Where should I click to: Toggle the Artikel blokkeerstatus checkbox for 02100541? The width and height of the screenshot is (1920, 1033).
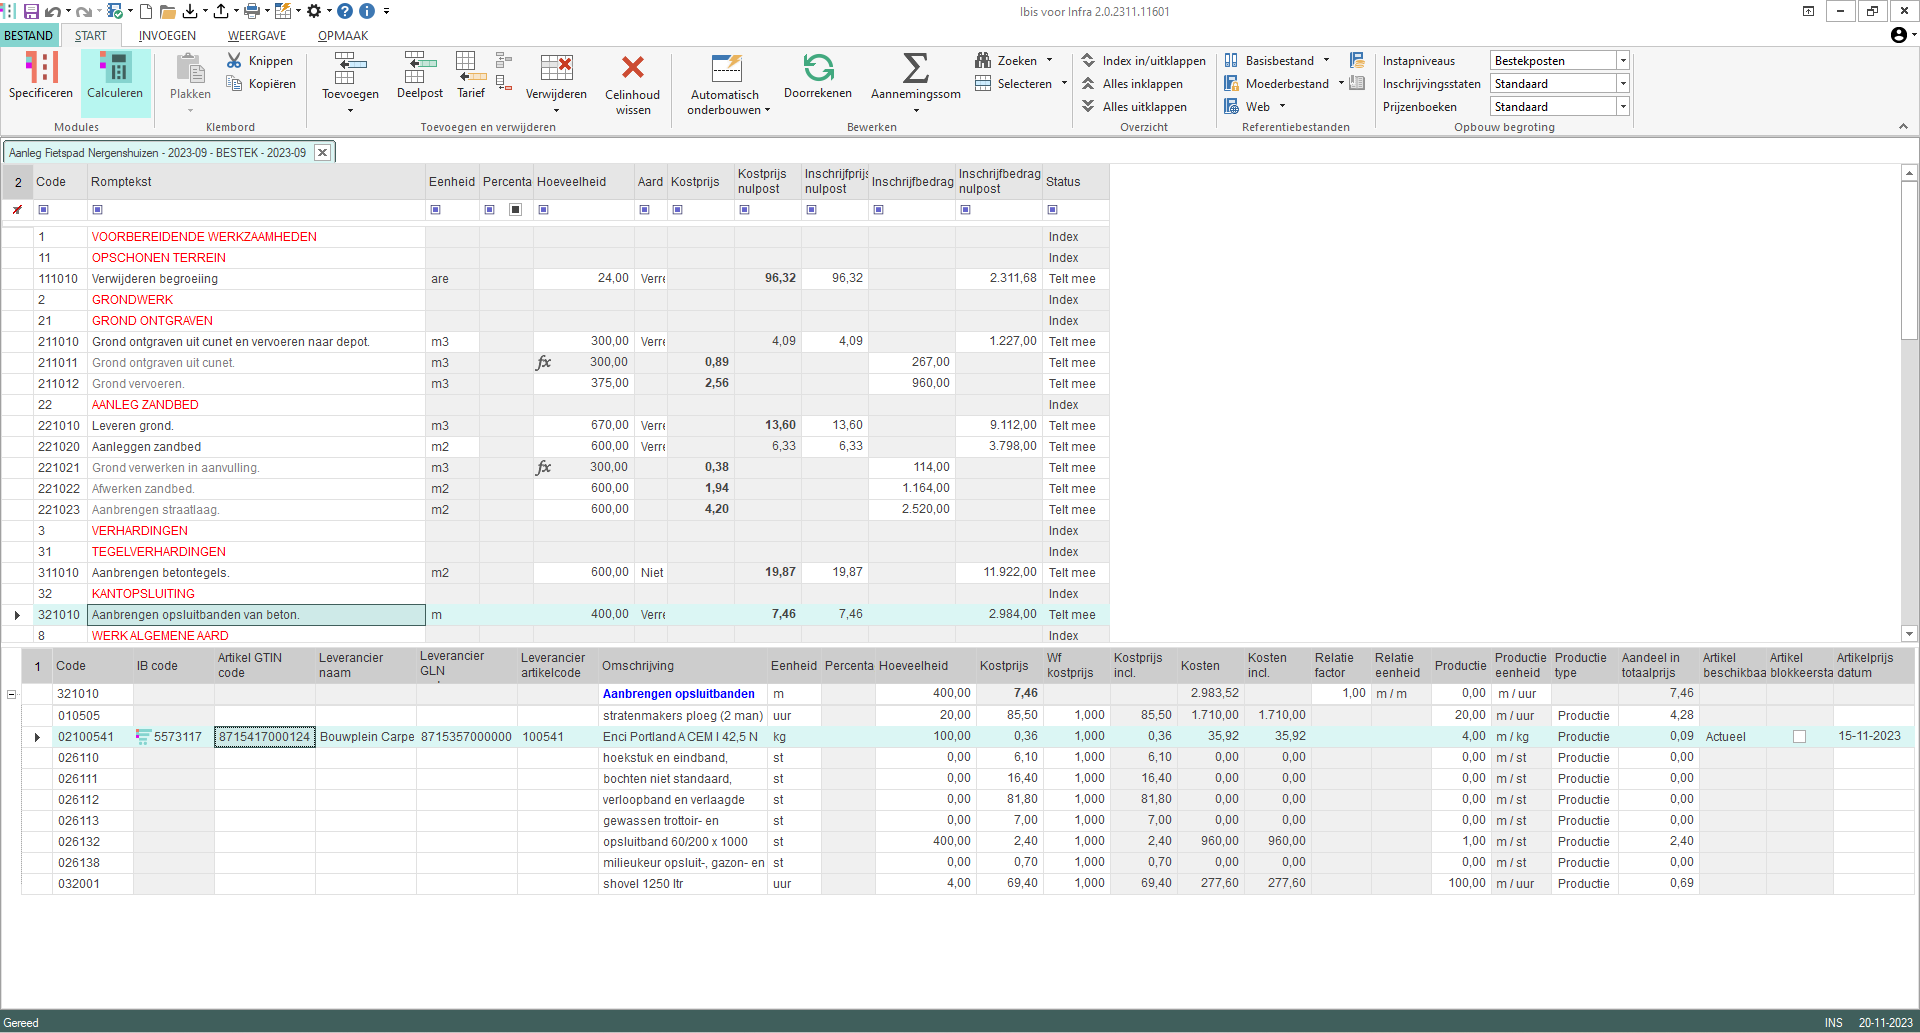tap(1800, 737)
